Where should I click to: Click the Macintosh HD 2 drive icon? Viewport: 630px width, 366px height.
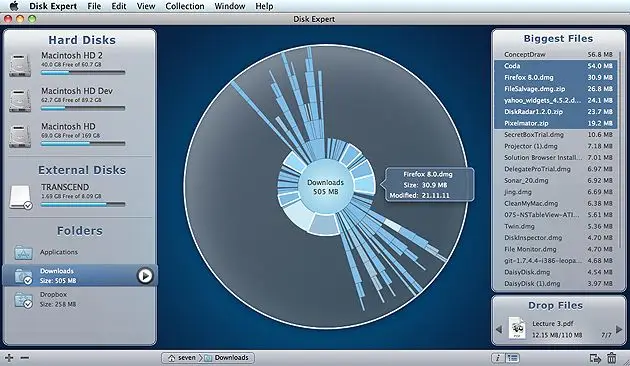click(20, 65)
